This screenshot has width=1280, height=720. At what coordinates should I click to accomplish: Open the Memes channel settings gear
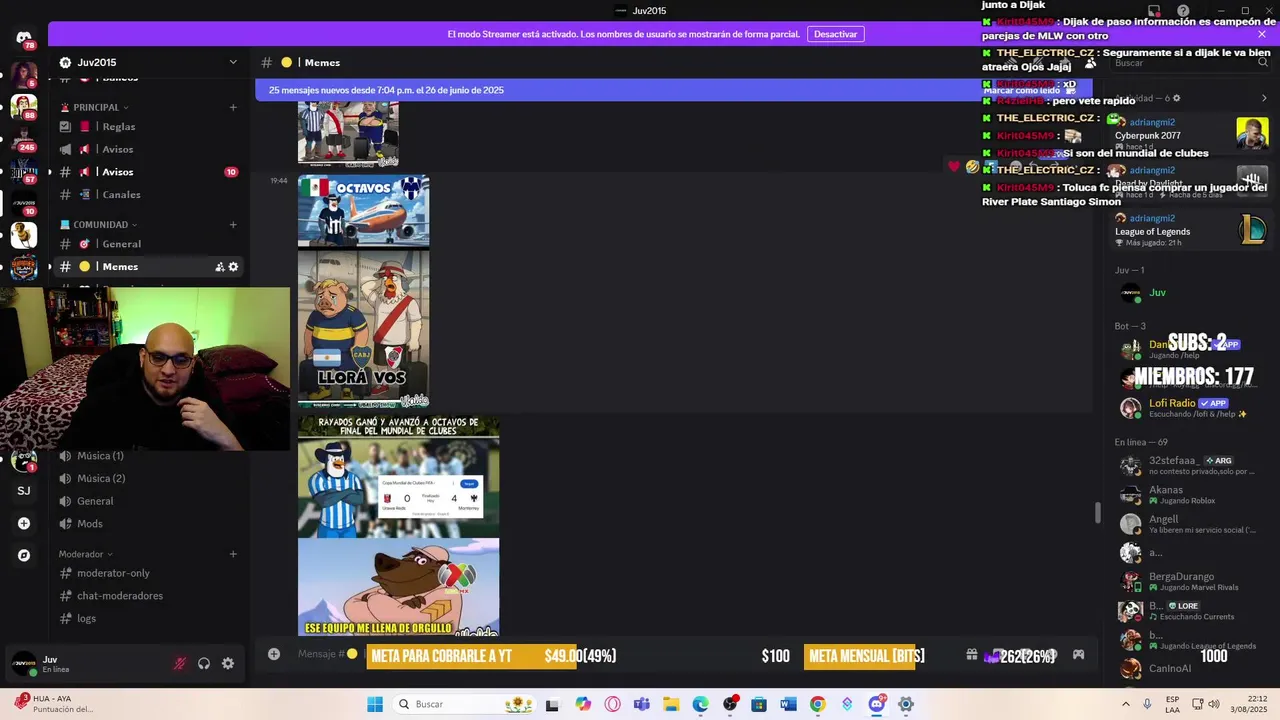tap(234, 267)
